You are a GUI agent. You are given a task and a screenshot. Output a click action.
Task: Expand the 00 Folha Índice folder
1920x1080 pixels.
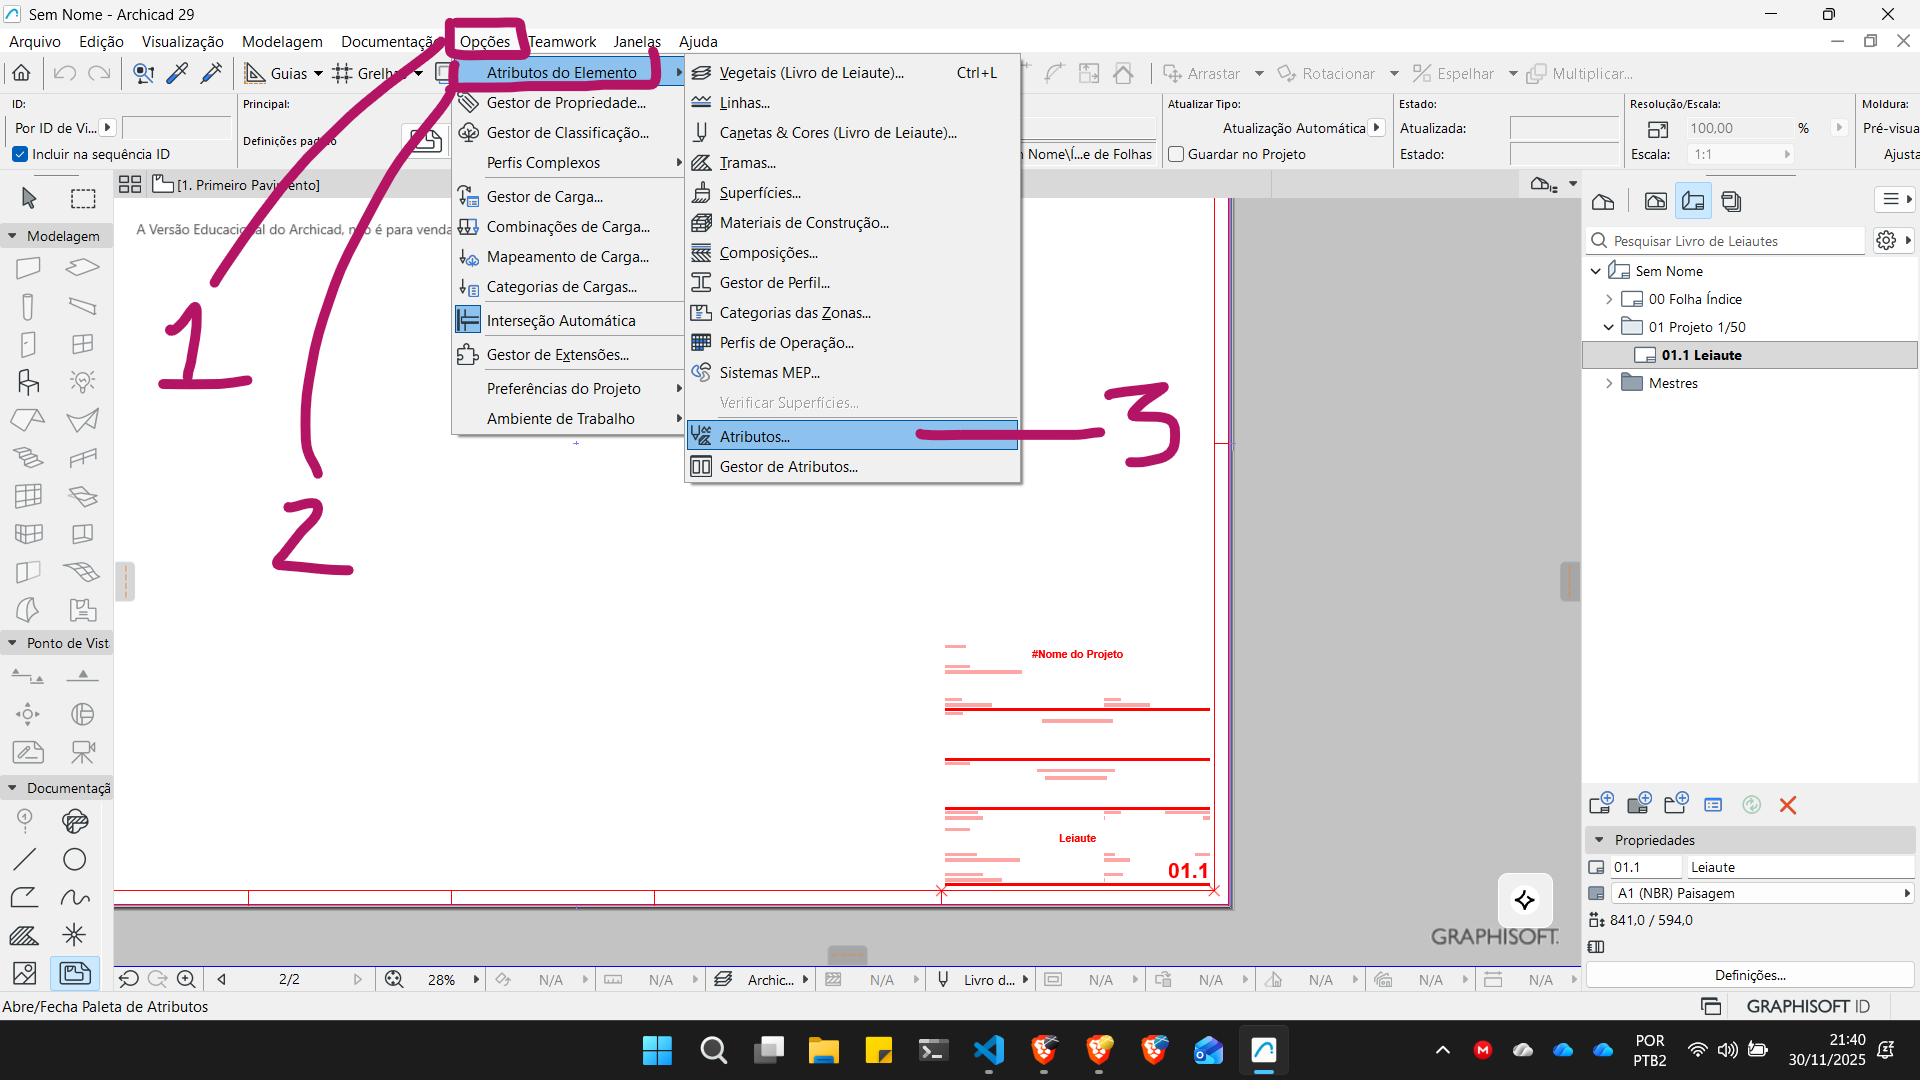[1609, 299]
